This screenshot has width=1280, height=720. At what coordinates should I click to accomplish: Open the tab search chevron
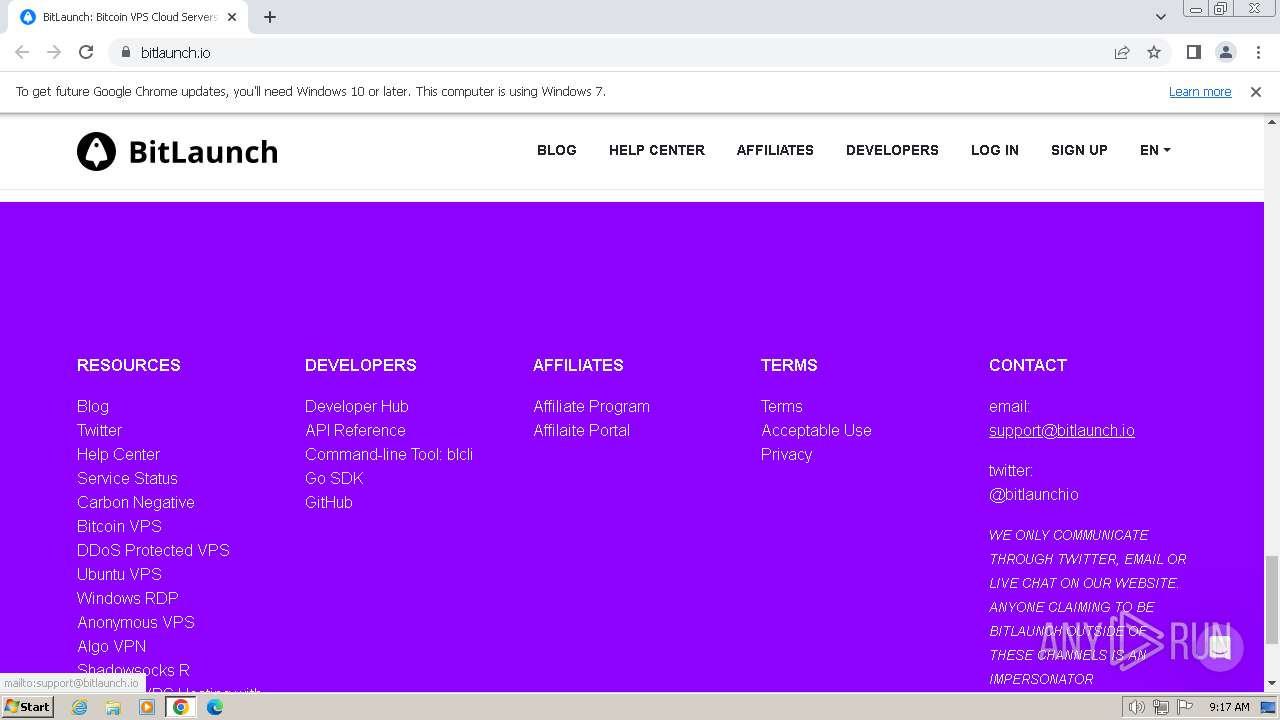(x=1160, y=17)
